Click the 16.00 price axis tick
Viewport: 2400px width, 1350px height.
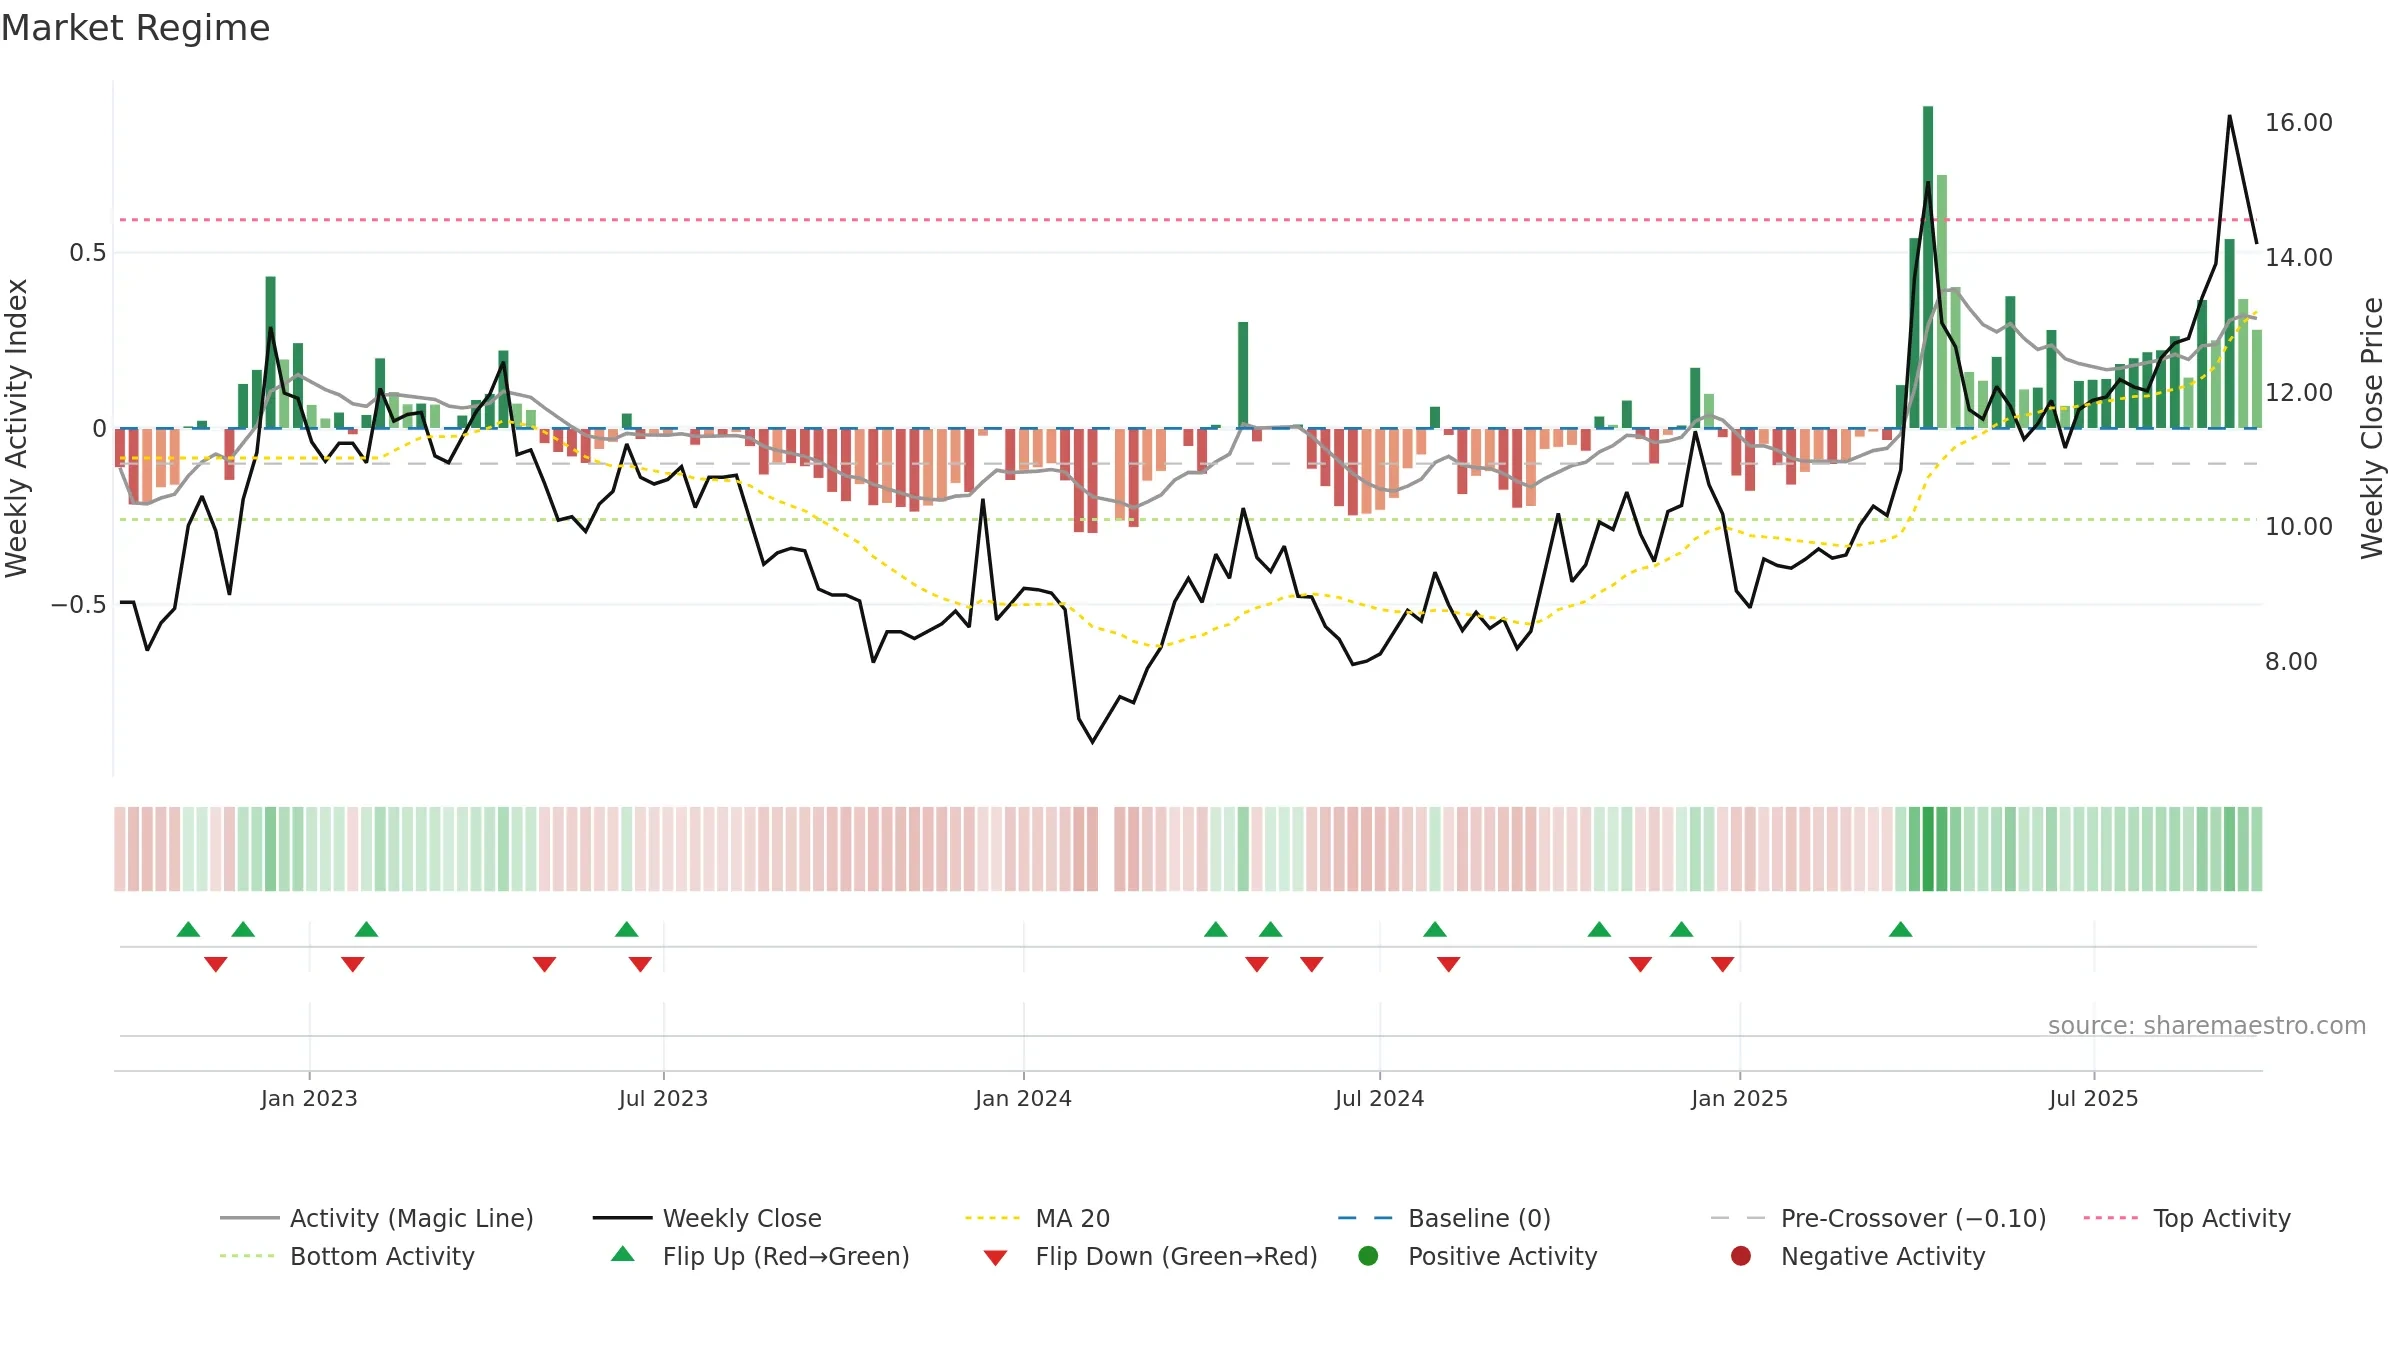(2298, 123)
